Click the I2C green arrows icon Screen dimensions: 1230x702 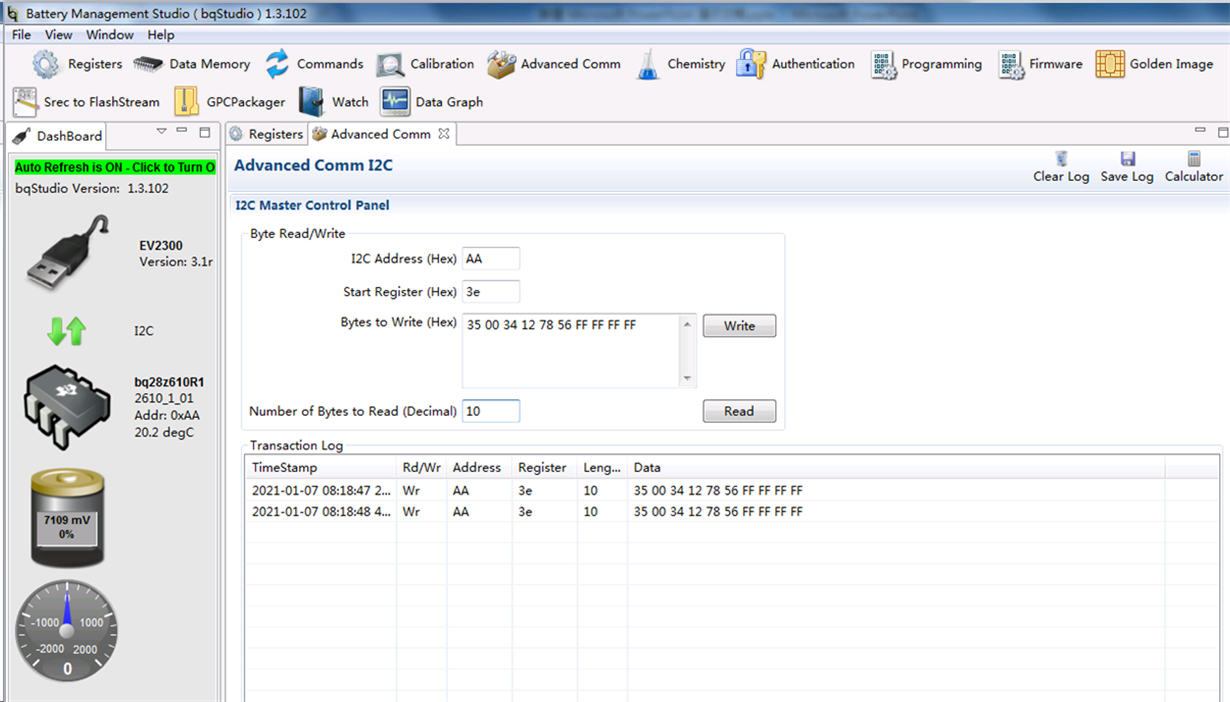67,331
